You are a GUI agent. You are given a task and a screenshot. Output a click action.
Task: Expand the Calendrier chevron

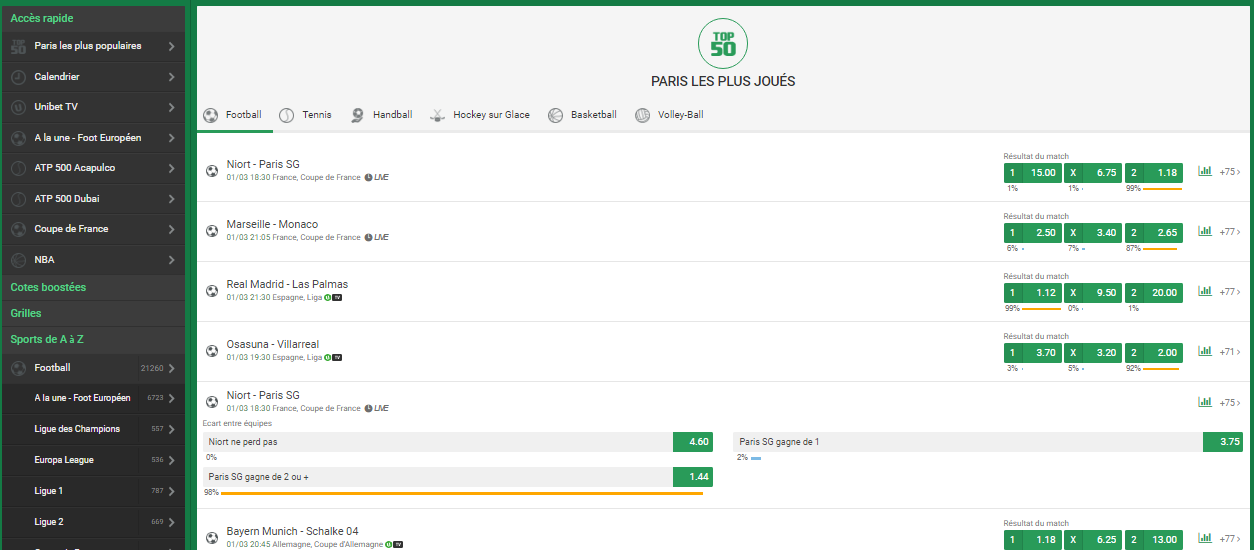tap(172, 77)
